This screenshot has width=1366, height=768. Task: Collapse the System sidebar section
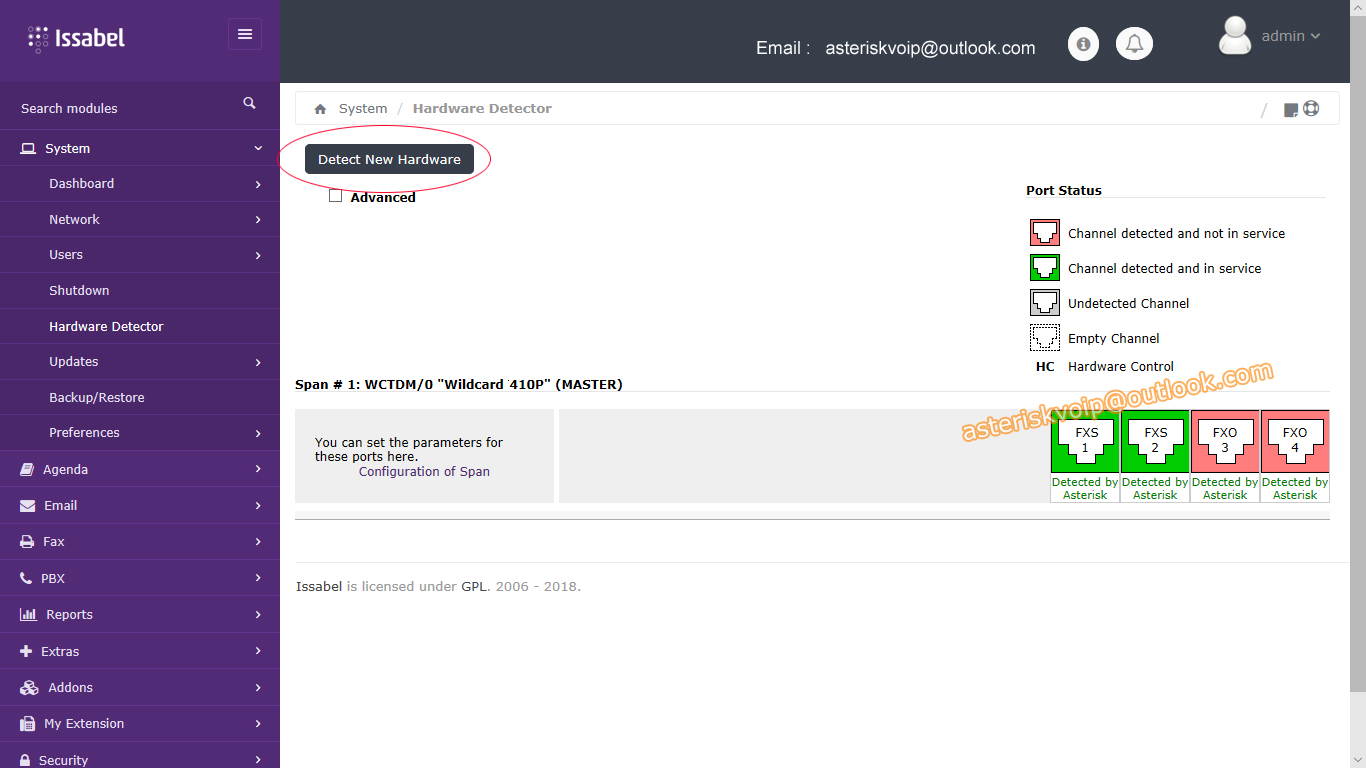140,148
